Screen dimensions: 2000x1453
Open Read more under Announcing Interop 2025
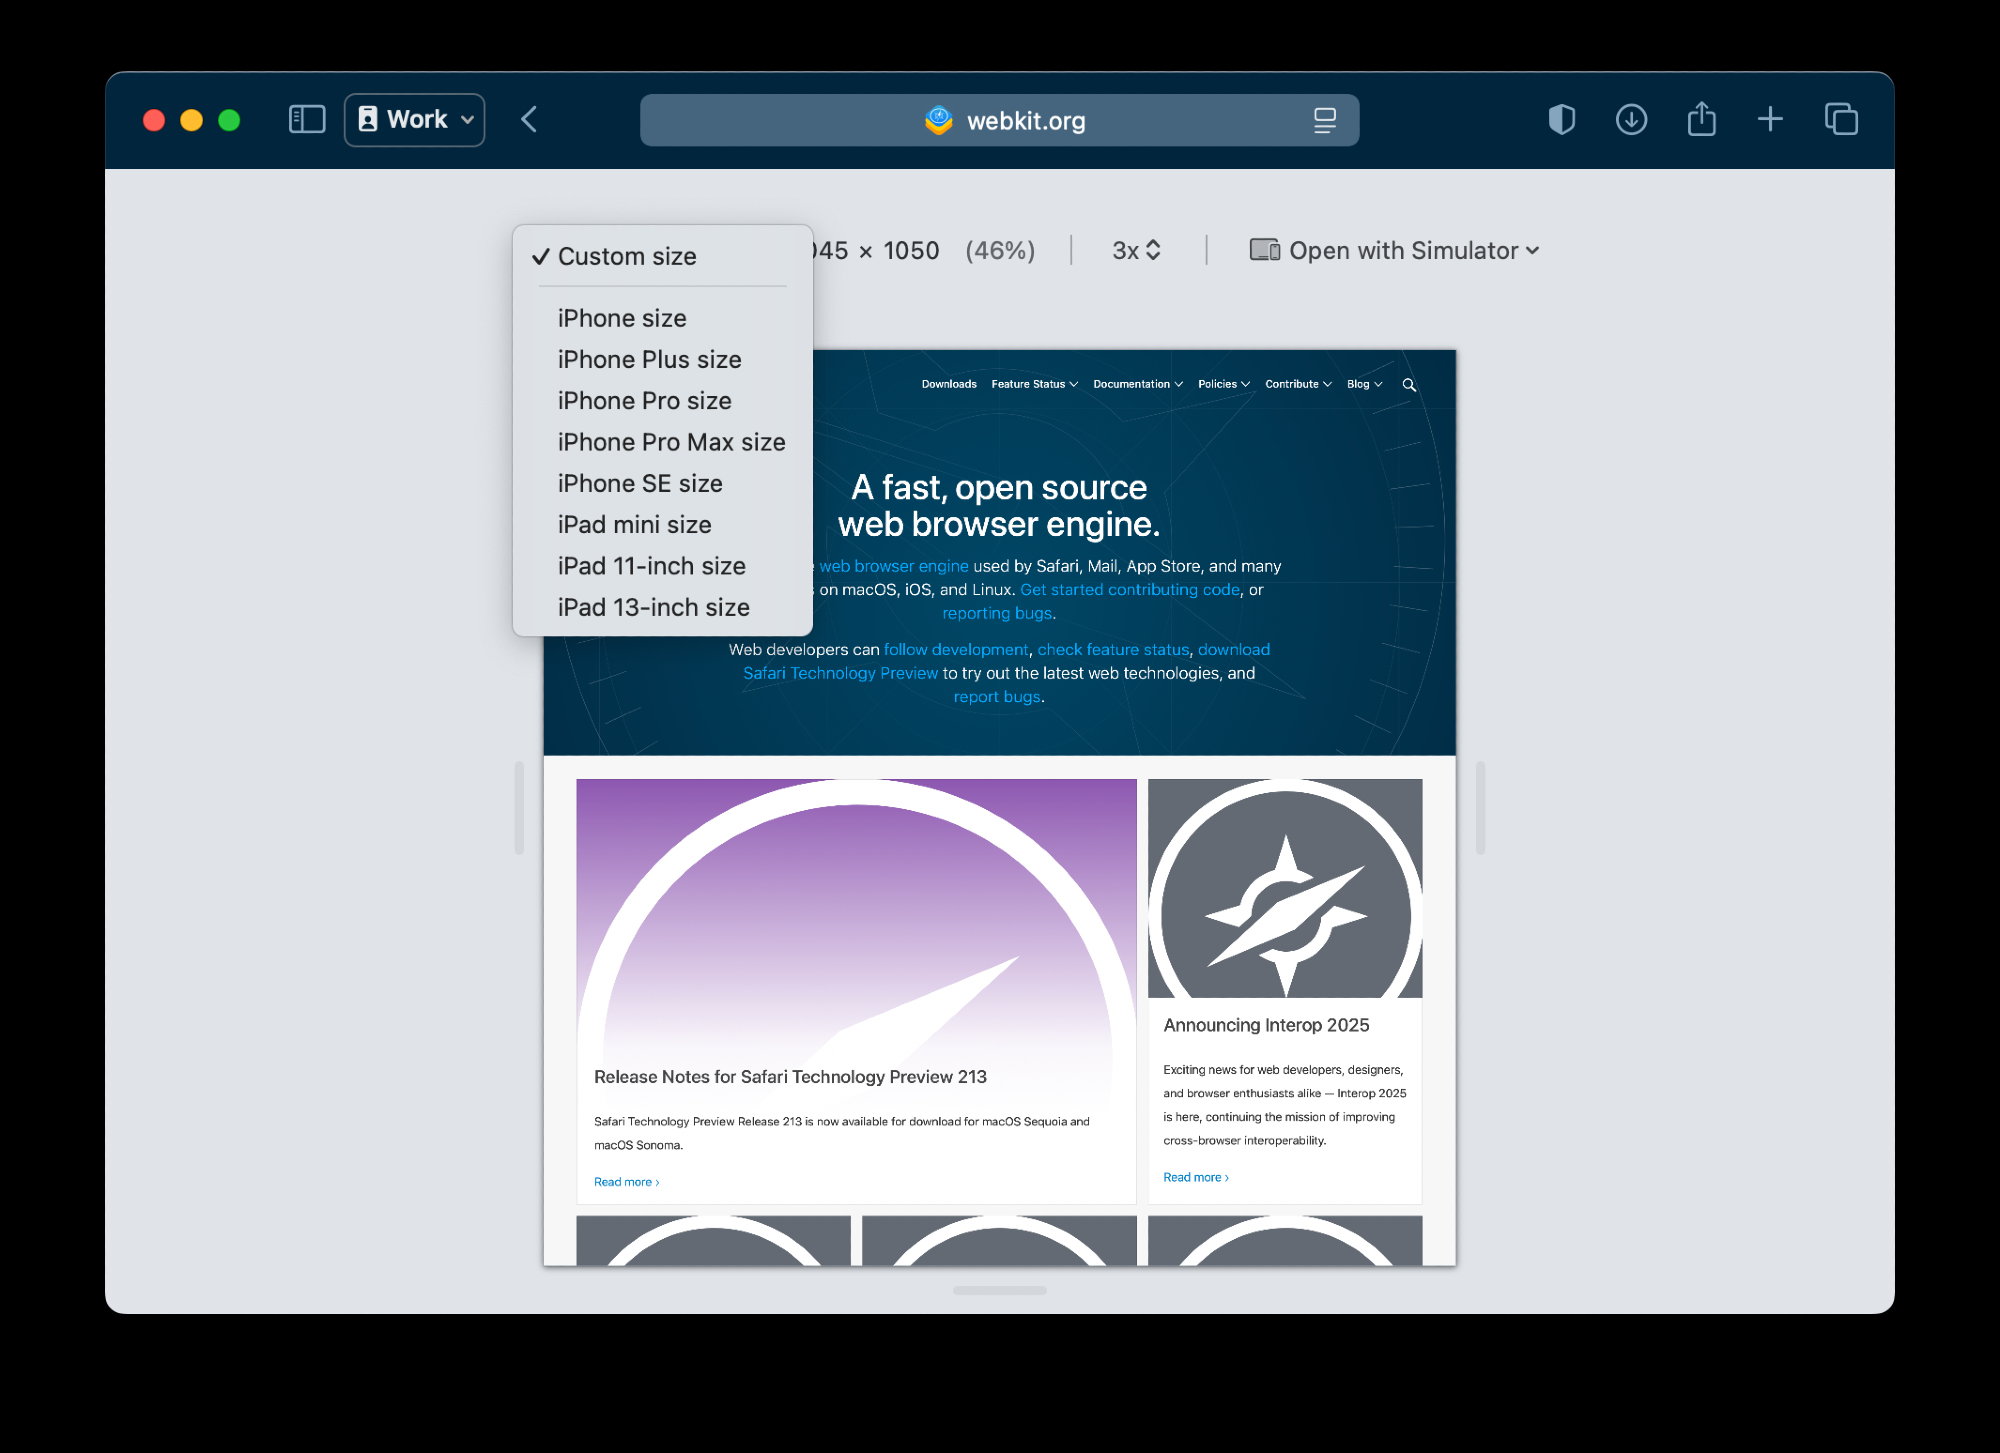pos(1195,1177)
